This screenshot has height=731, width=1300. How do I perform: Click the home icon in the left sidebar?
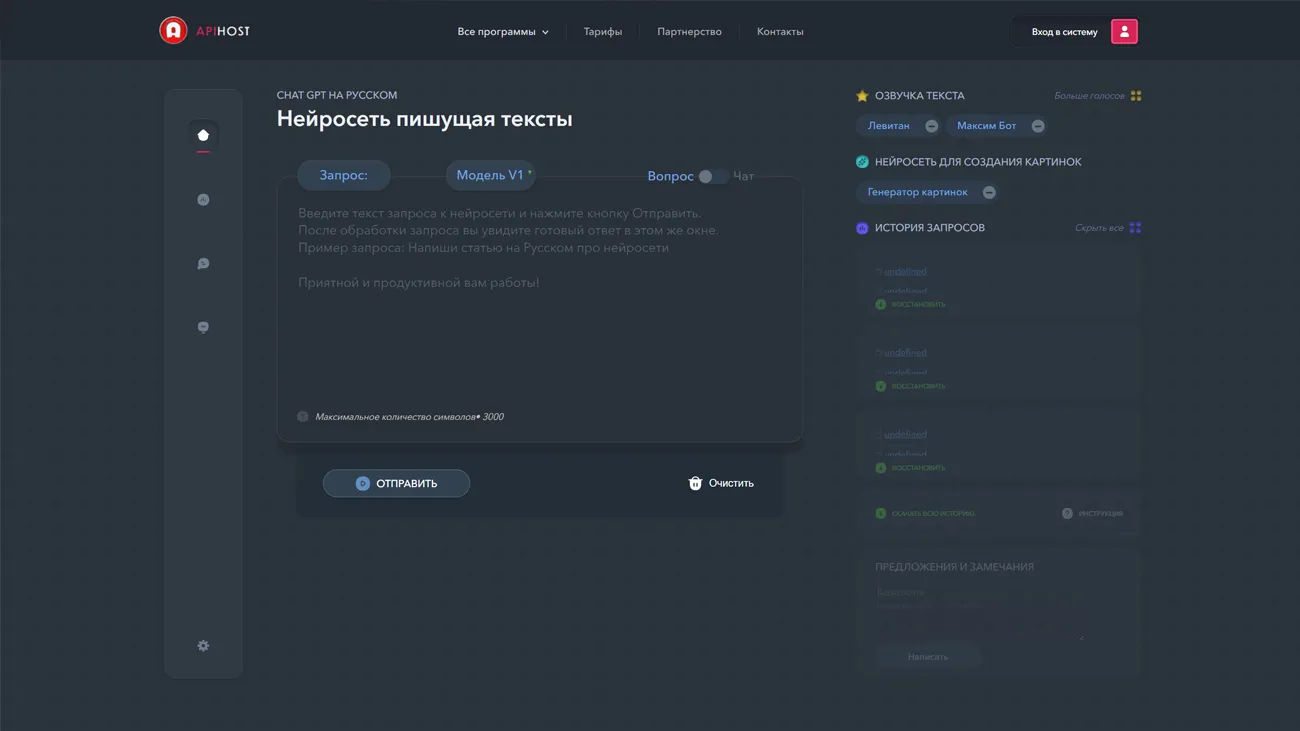(x=203, y=136)
